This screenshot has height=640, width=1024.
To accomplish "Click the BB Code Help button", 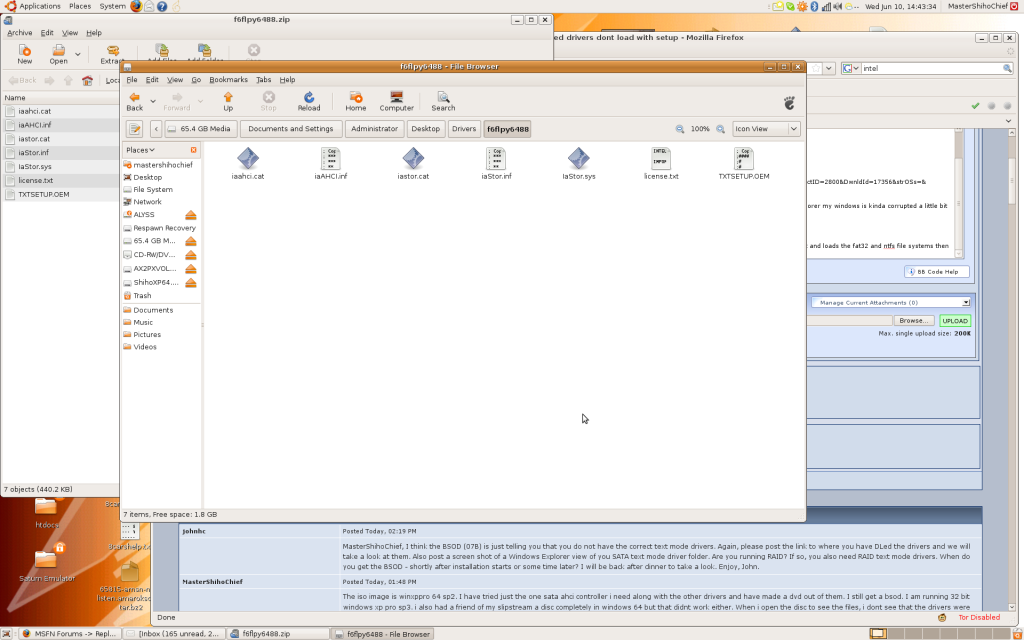I will pyautogui.click(x=936, y=271).
